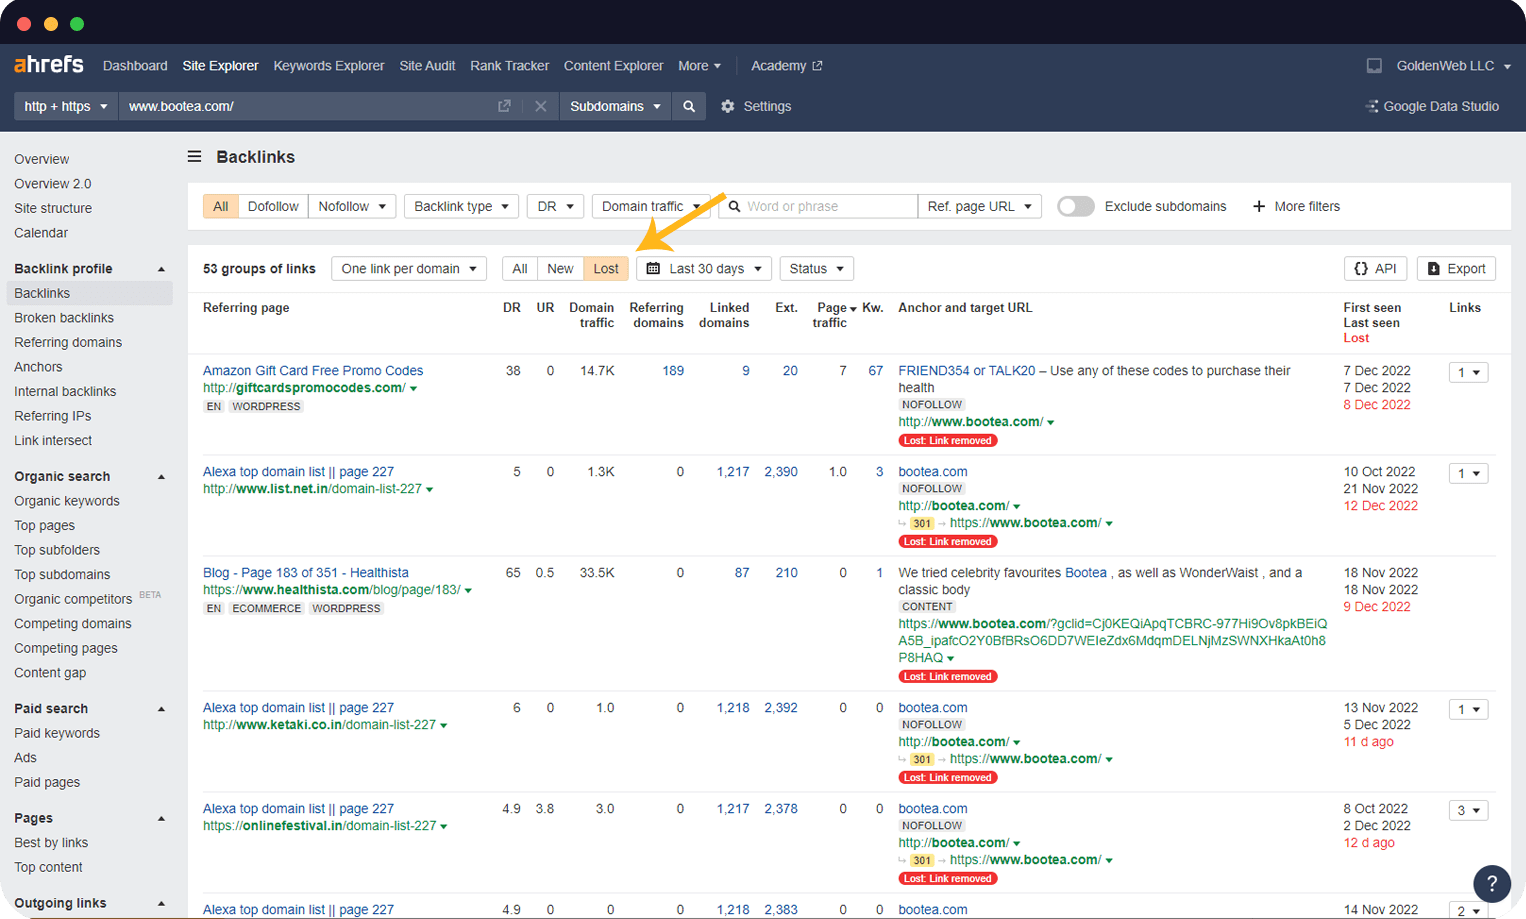1526x919 pixels.
Task: Open Content gap in sidebar
Action: (x=50, y=673)
